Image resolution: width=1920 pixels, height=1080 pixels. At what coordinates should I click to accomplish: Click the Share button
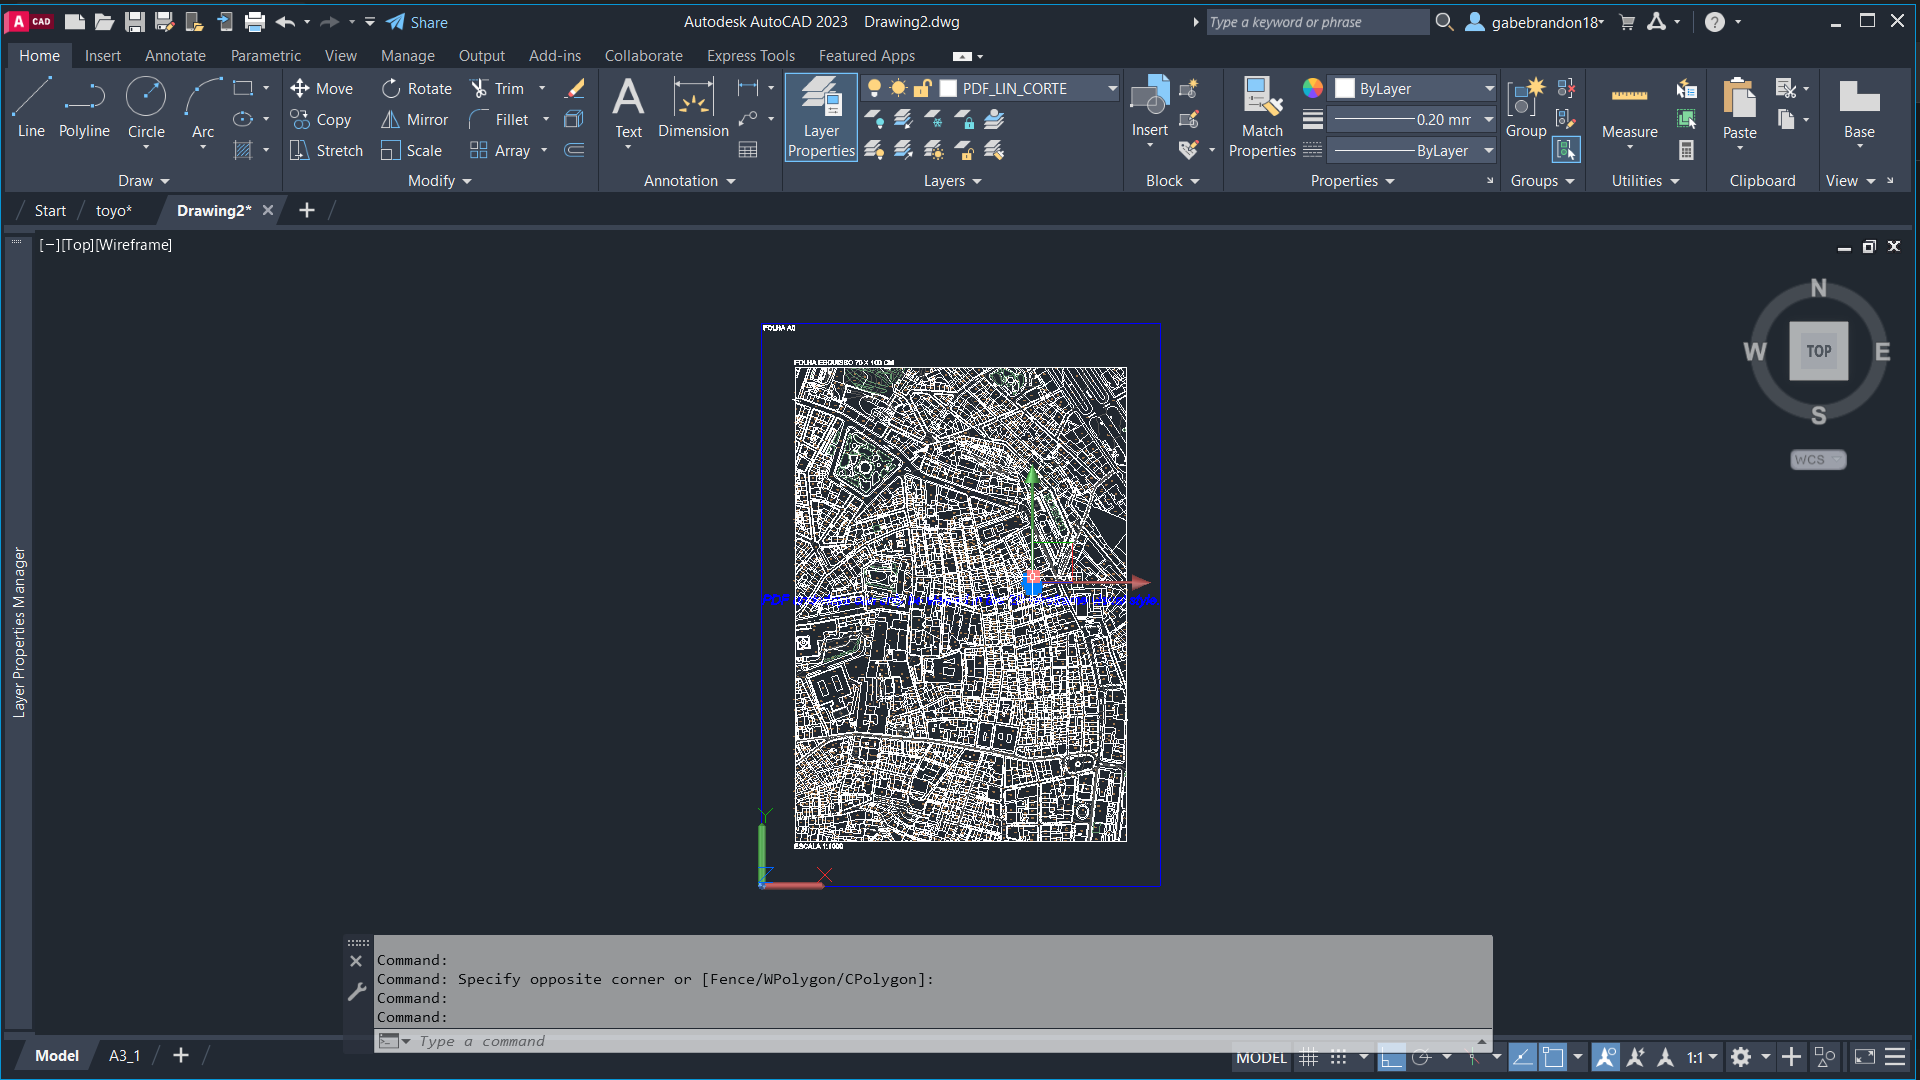tap(417, 22)
